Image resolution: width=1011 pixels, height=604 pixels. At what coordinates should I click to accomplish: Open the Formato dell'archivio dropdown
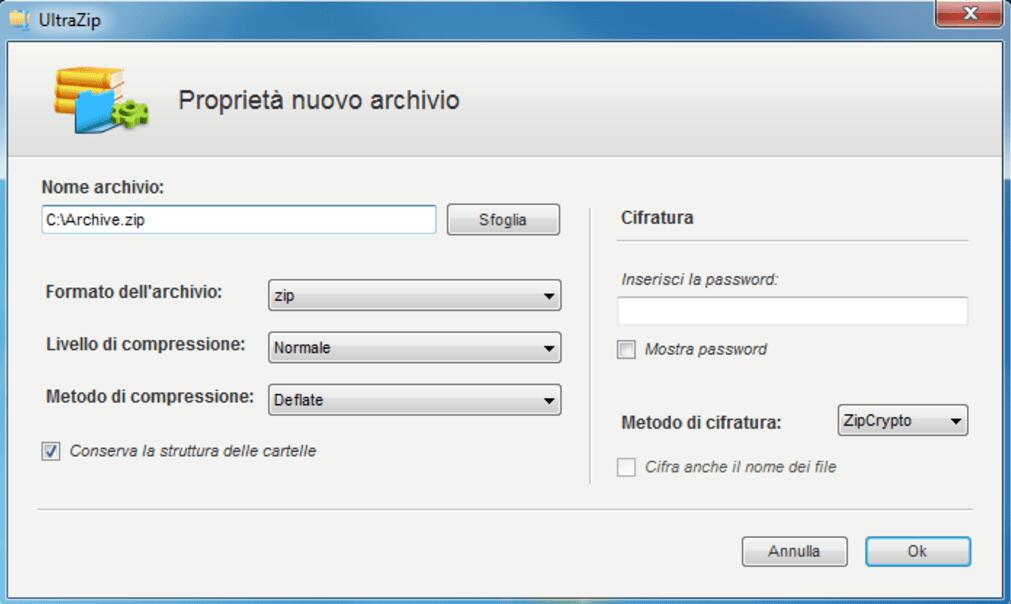(x=415, y=296)
